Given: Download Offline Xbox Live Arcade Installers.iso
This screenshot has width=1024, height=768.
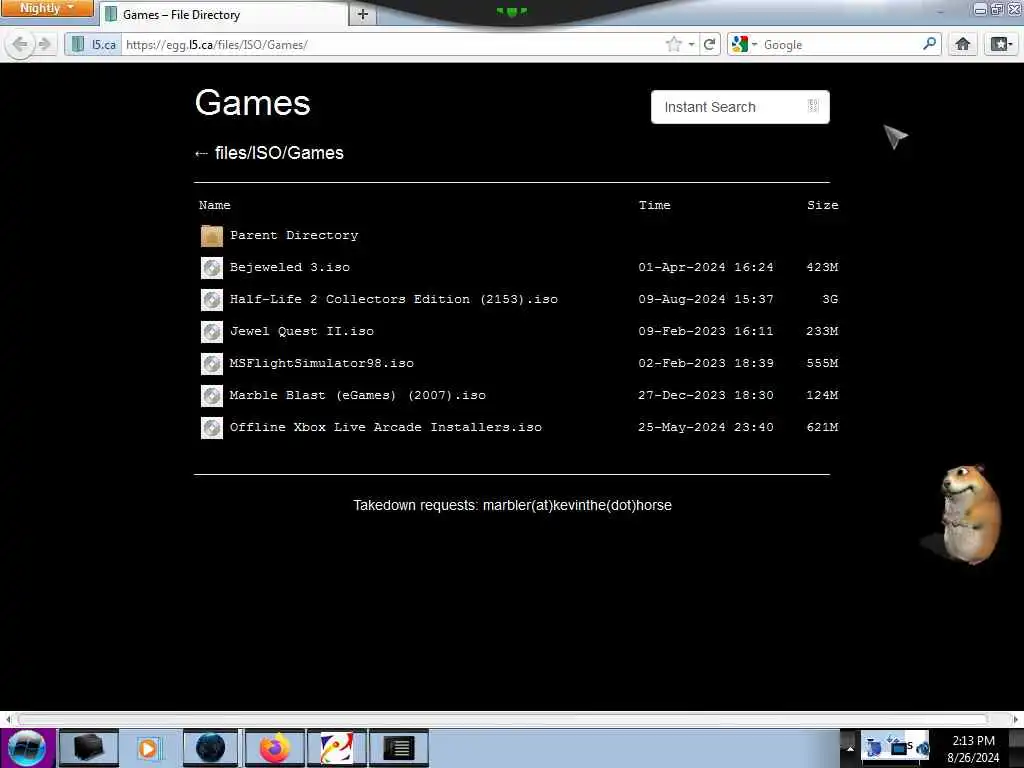Looking at the screenshot, I should tap(386, 427).
